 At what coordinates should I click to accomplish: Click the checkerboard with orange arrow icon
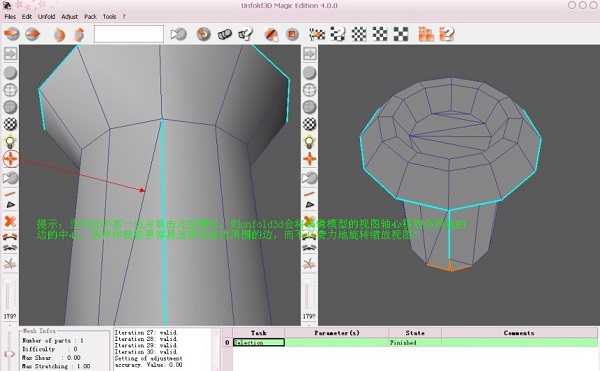click(x=317, y=34)
